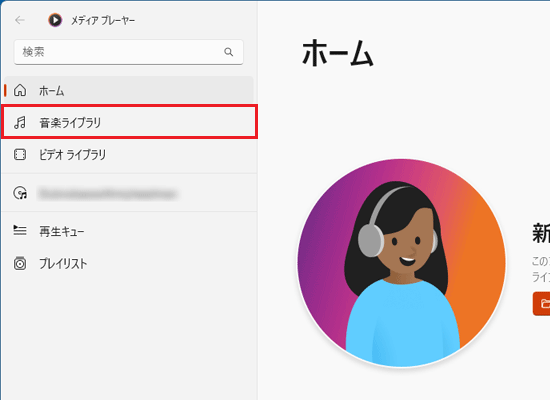
Task: Open the ホーム navigation item
Action: click(129, 90)
